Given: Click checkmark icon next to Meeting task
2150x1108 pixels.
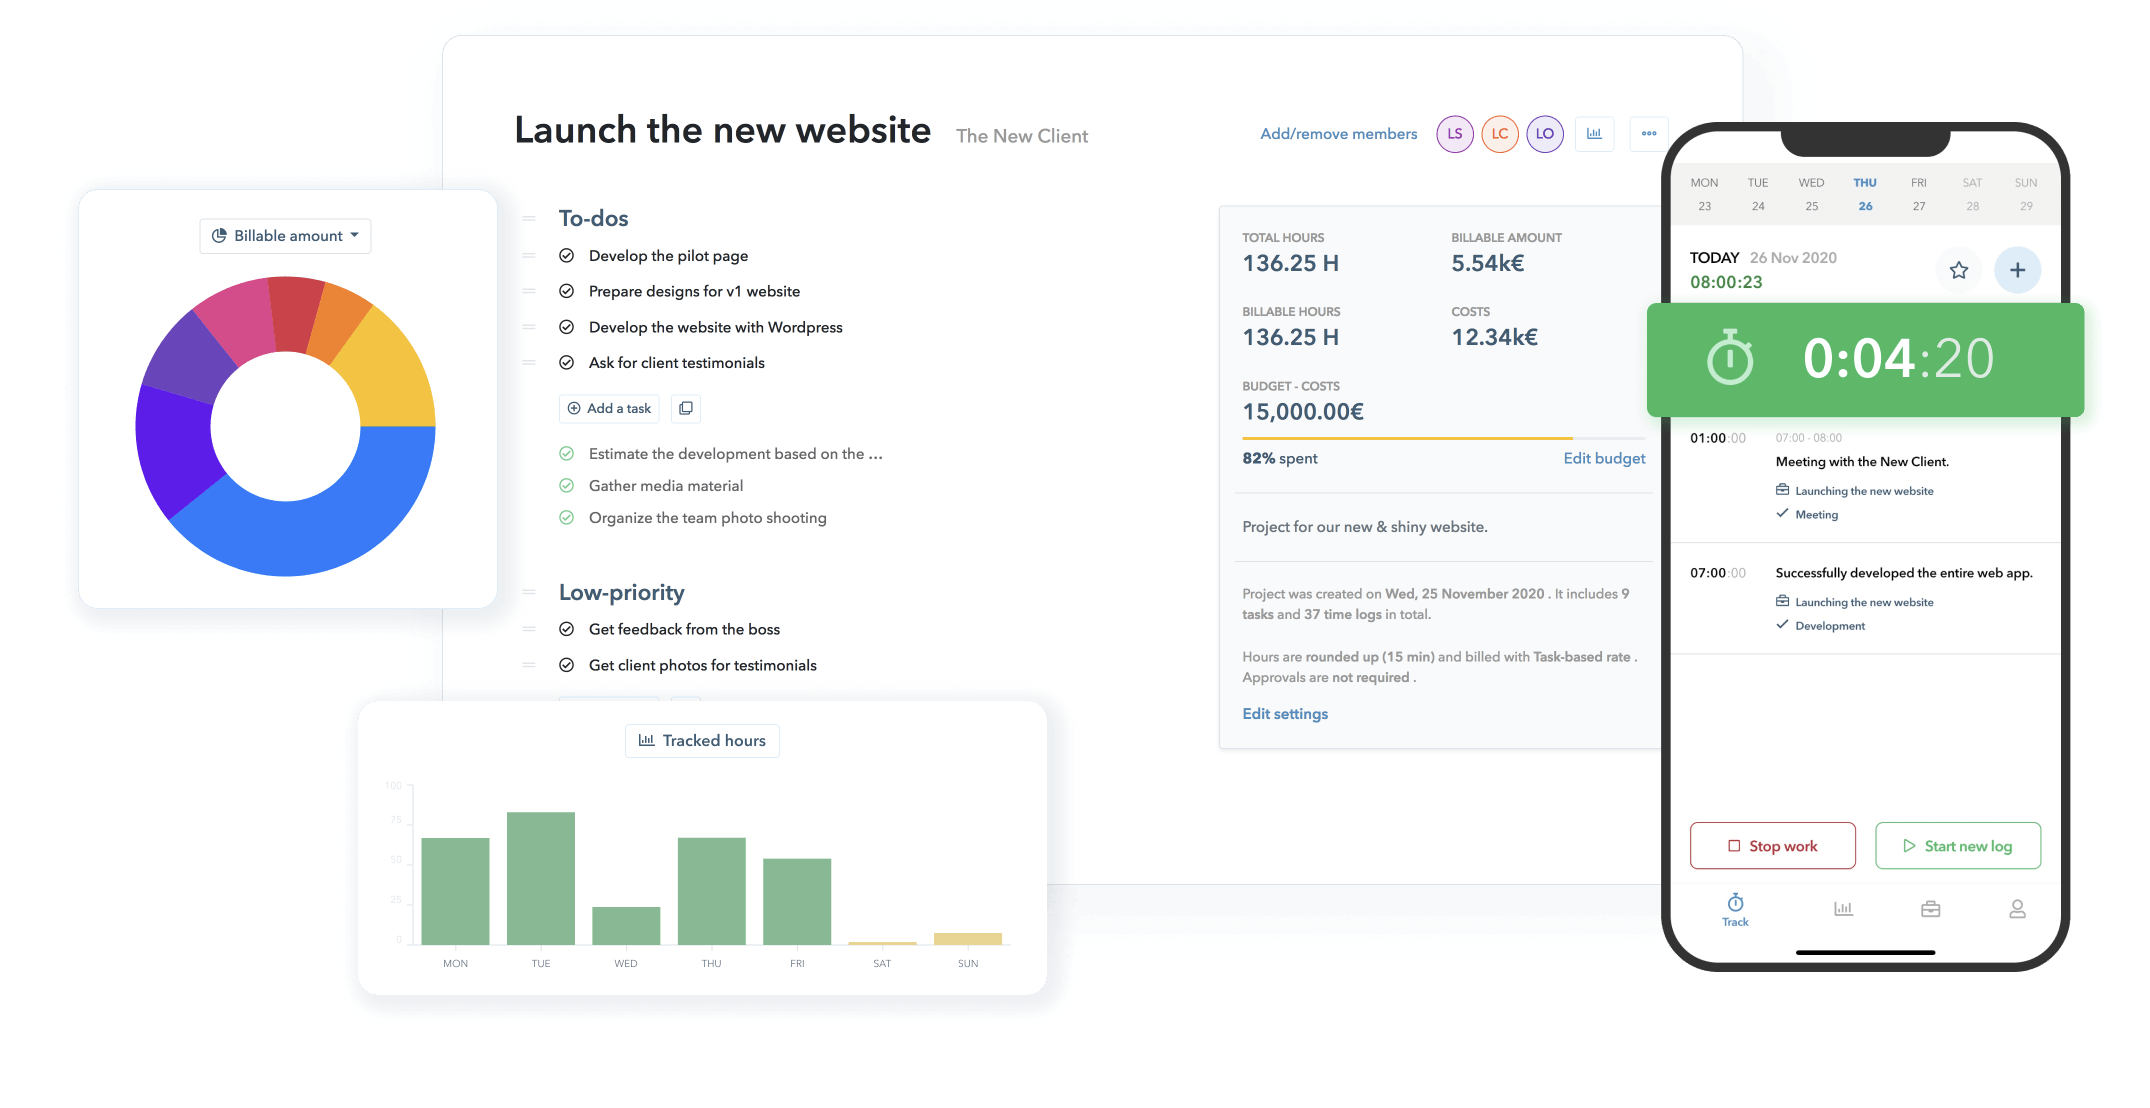Looking at the screenshot, I should (x=1782, y=514).
